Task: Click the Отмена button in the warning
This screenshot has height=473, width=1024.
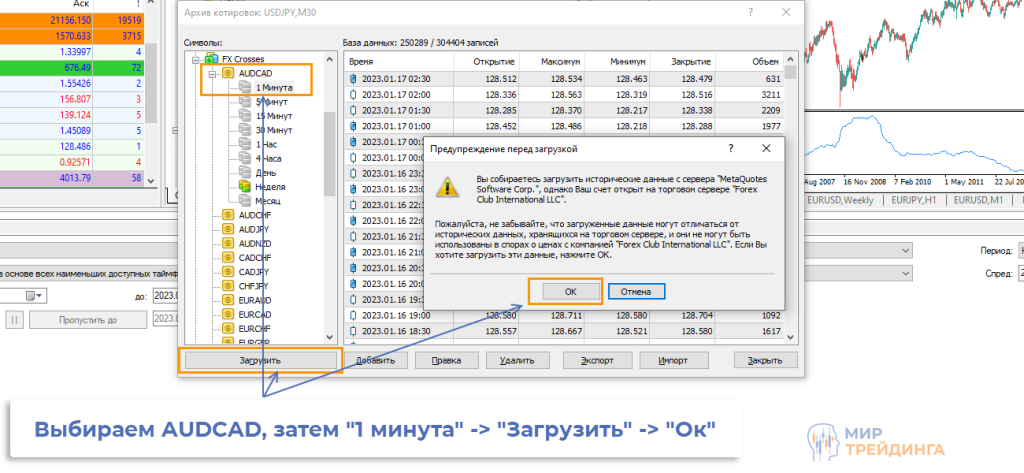Action: (x=636, y=291)
